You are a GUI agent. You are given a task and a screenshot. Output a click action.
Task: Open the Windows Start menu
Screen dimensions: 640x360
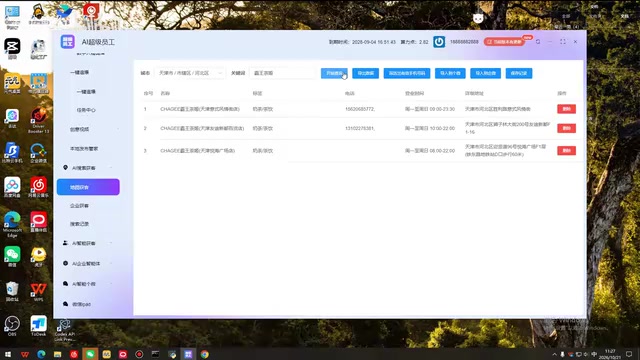pos(8,354)
